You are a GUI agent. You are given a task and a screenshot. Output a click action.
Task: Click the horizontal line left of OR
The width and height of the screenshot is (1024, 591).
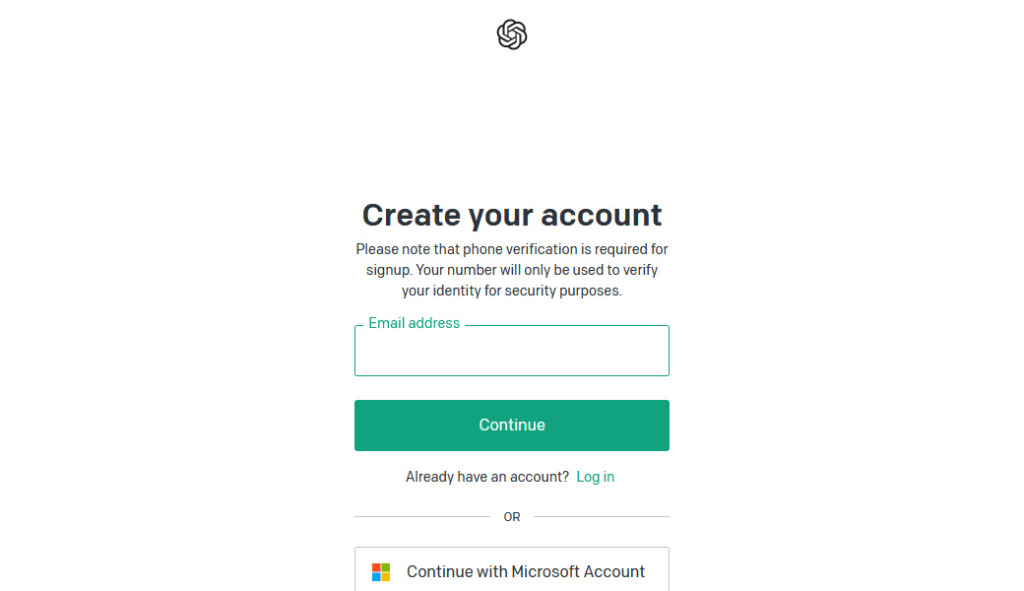(422, 517)
